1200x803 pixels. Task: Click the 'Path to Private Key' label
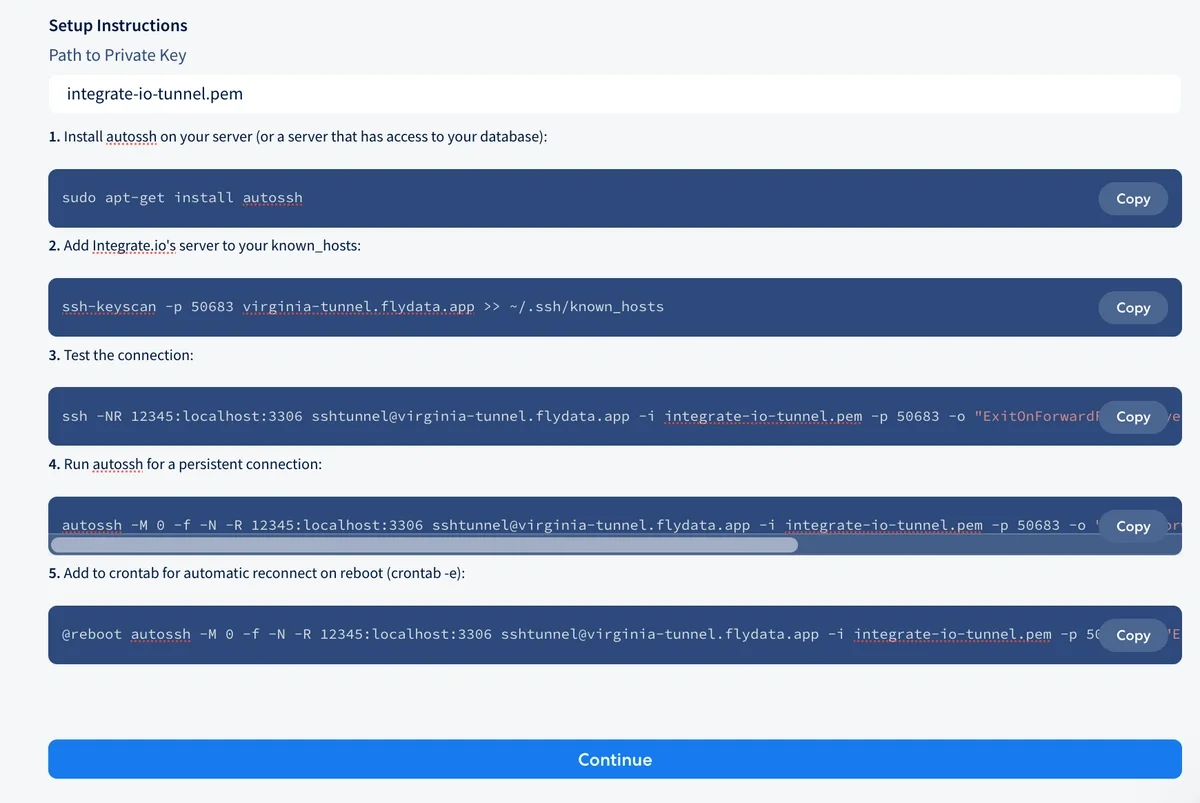pos(117,55)
